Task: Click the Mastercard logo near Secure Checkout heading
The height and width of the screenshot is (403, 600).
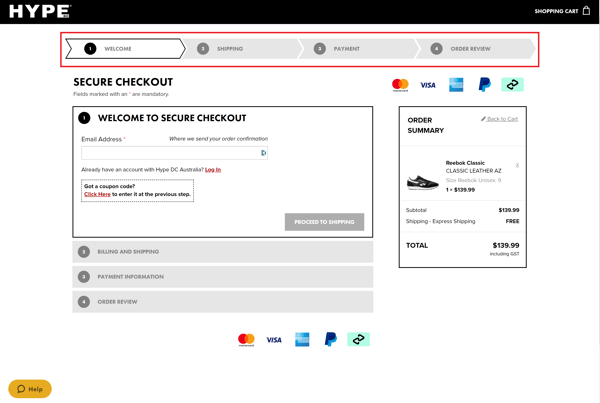Action: tap(400, 85)
